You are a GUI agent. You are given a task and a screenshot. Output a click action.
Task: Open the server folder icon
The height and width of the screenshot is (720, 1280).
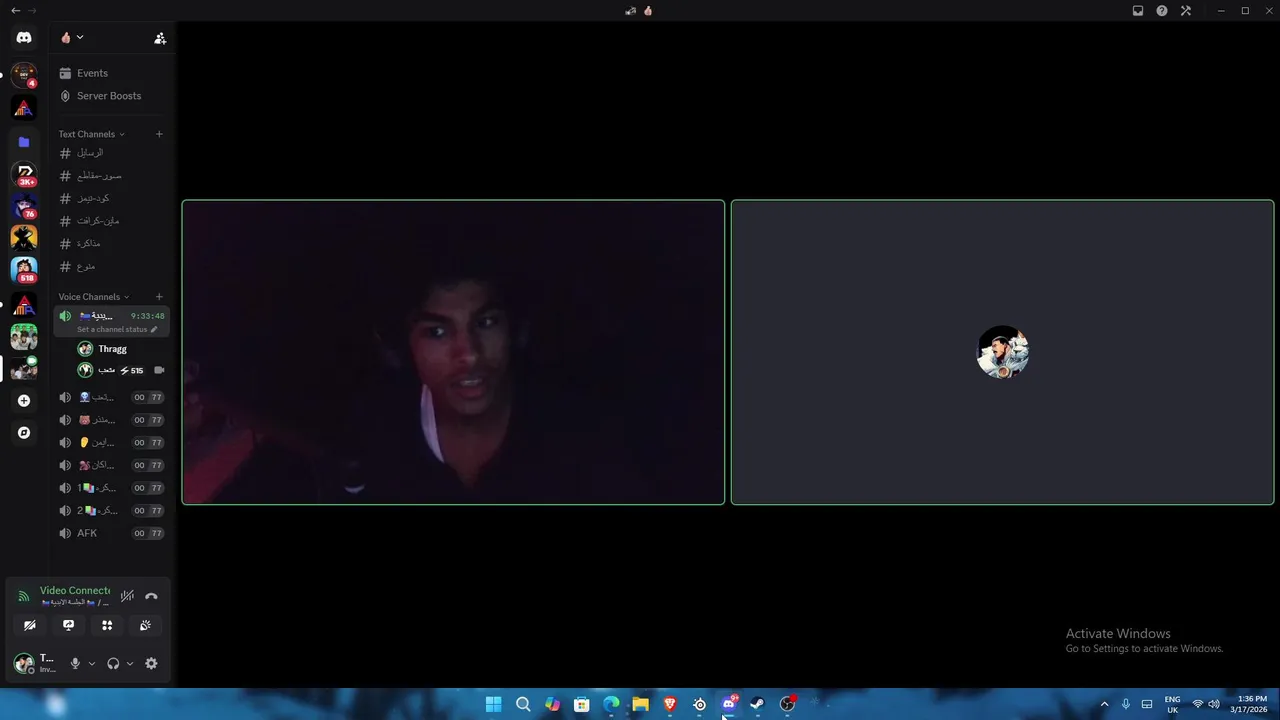click(x=24, y=142)
